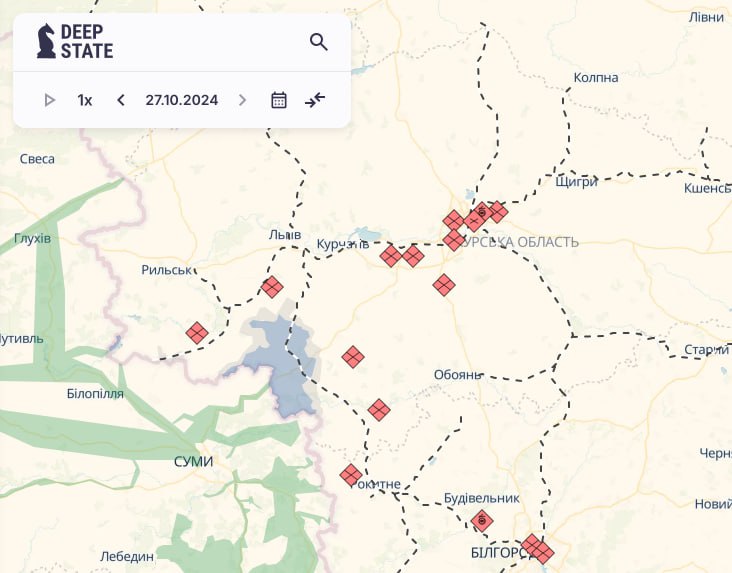Open the calendar date picker
Viewport: 732px width, 573px height.
point(279,100)
